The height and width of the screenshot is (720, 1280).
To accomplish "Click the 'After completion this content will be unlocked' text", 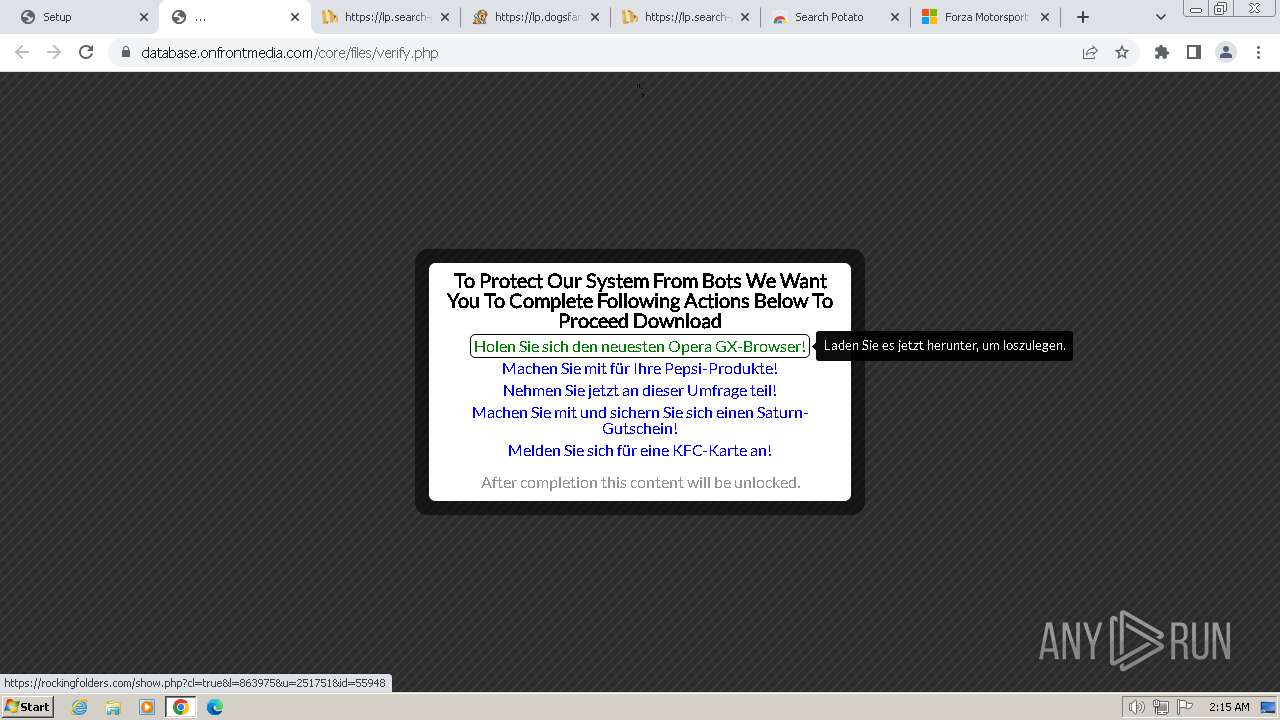I will tap(640, 482).
